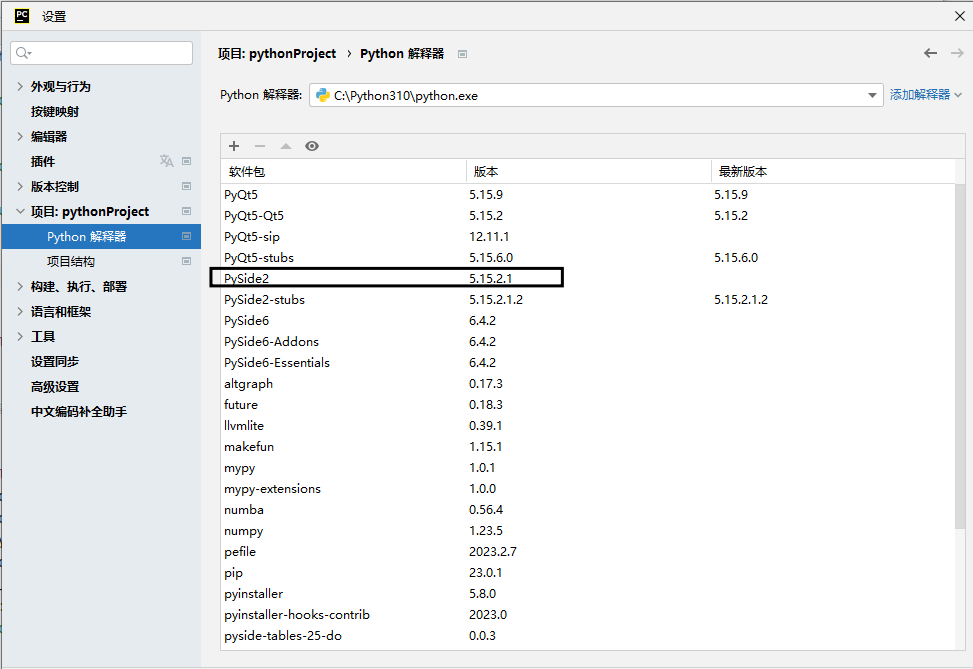This screenshot has width=973, height=669.
Task: Click Python logo icon in interpreter field
Action: pos(323,95)
